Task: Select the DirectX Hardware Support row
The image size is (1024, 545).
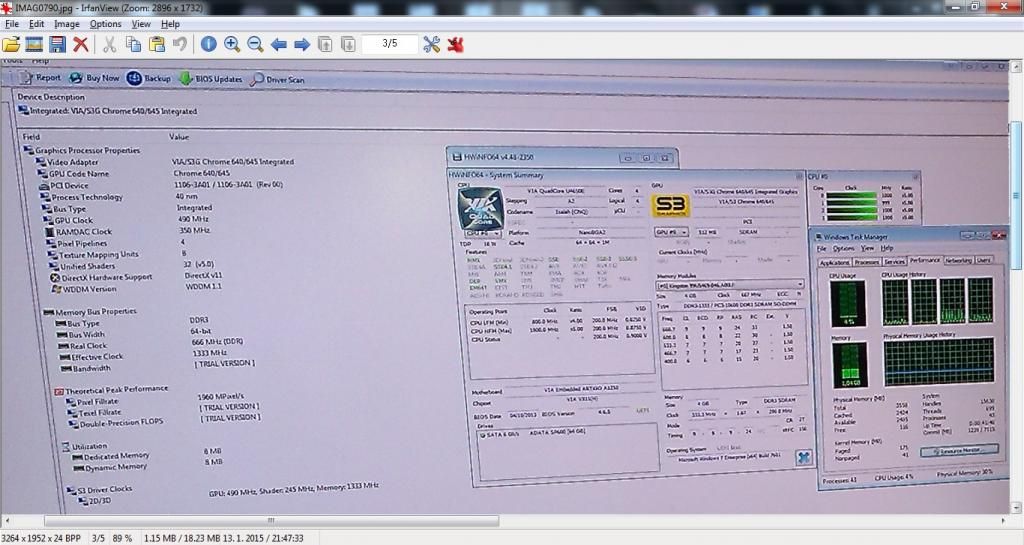Action: [101, 277]
